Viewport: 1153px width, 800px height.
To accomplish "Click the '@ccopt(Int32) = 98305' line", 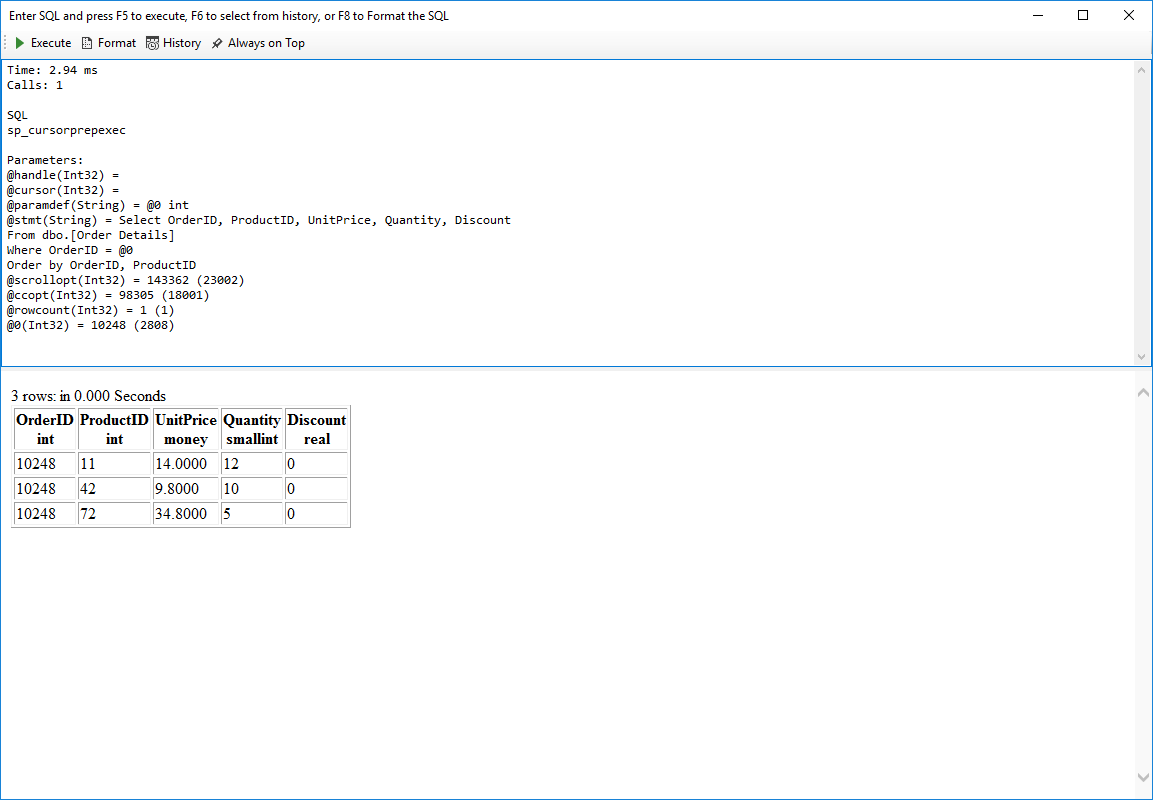I will 108,295.
